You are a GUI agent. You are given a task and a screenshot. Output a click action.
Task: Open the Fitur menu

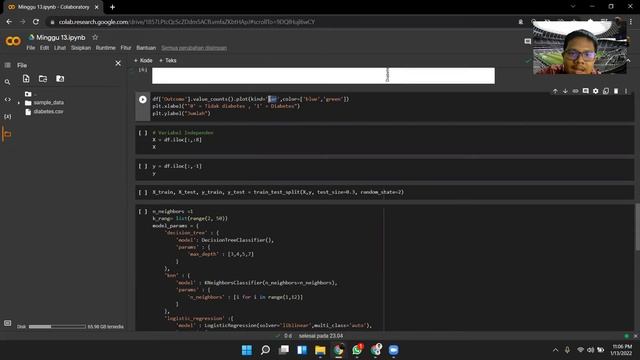(x=126, y=48)
